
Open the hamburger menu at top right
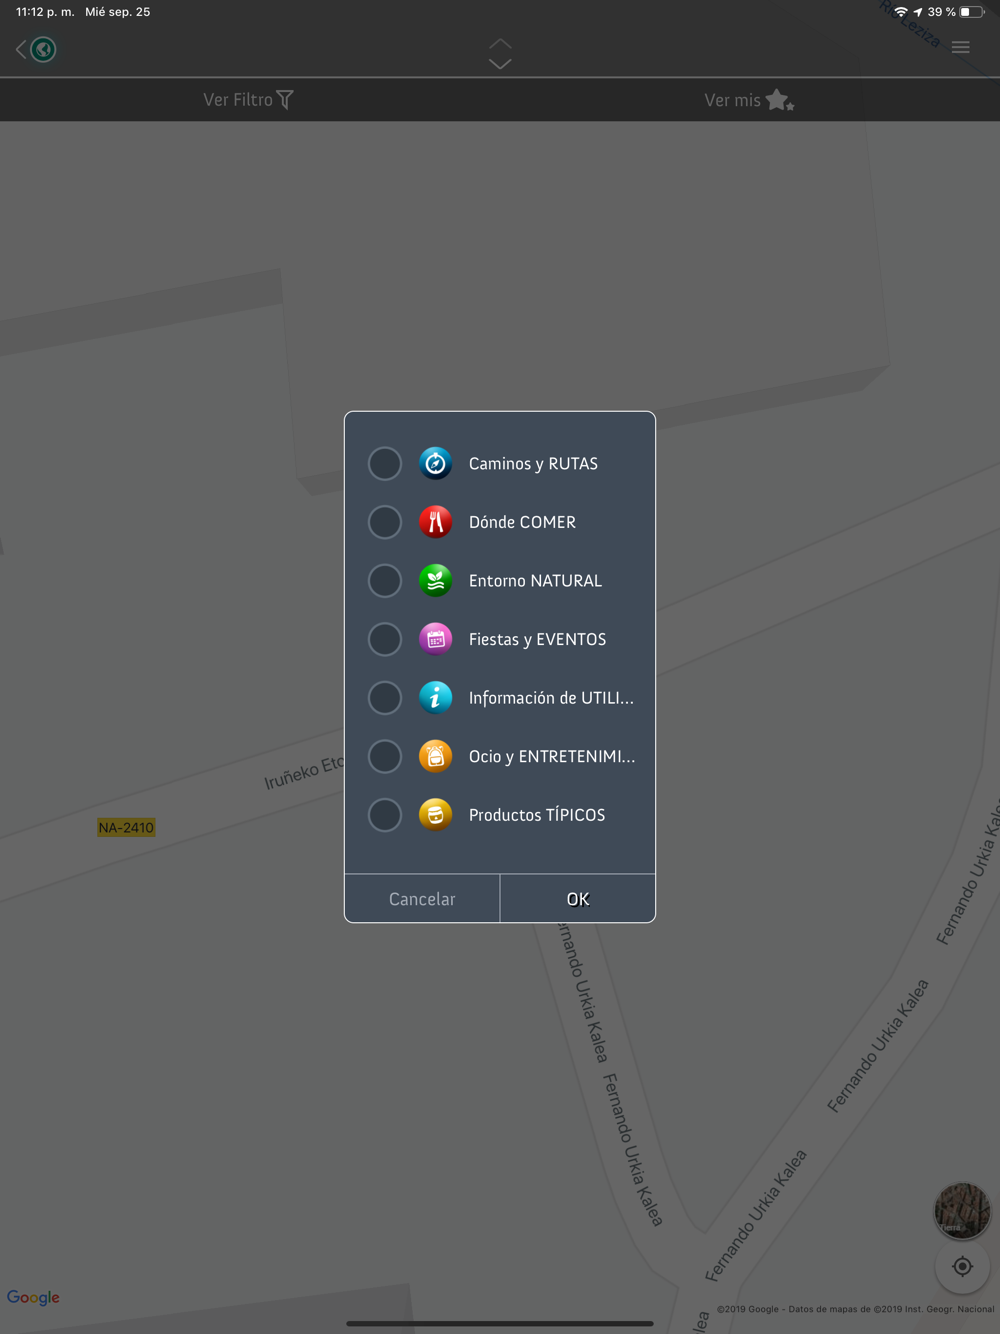(961, 48)
